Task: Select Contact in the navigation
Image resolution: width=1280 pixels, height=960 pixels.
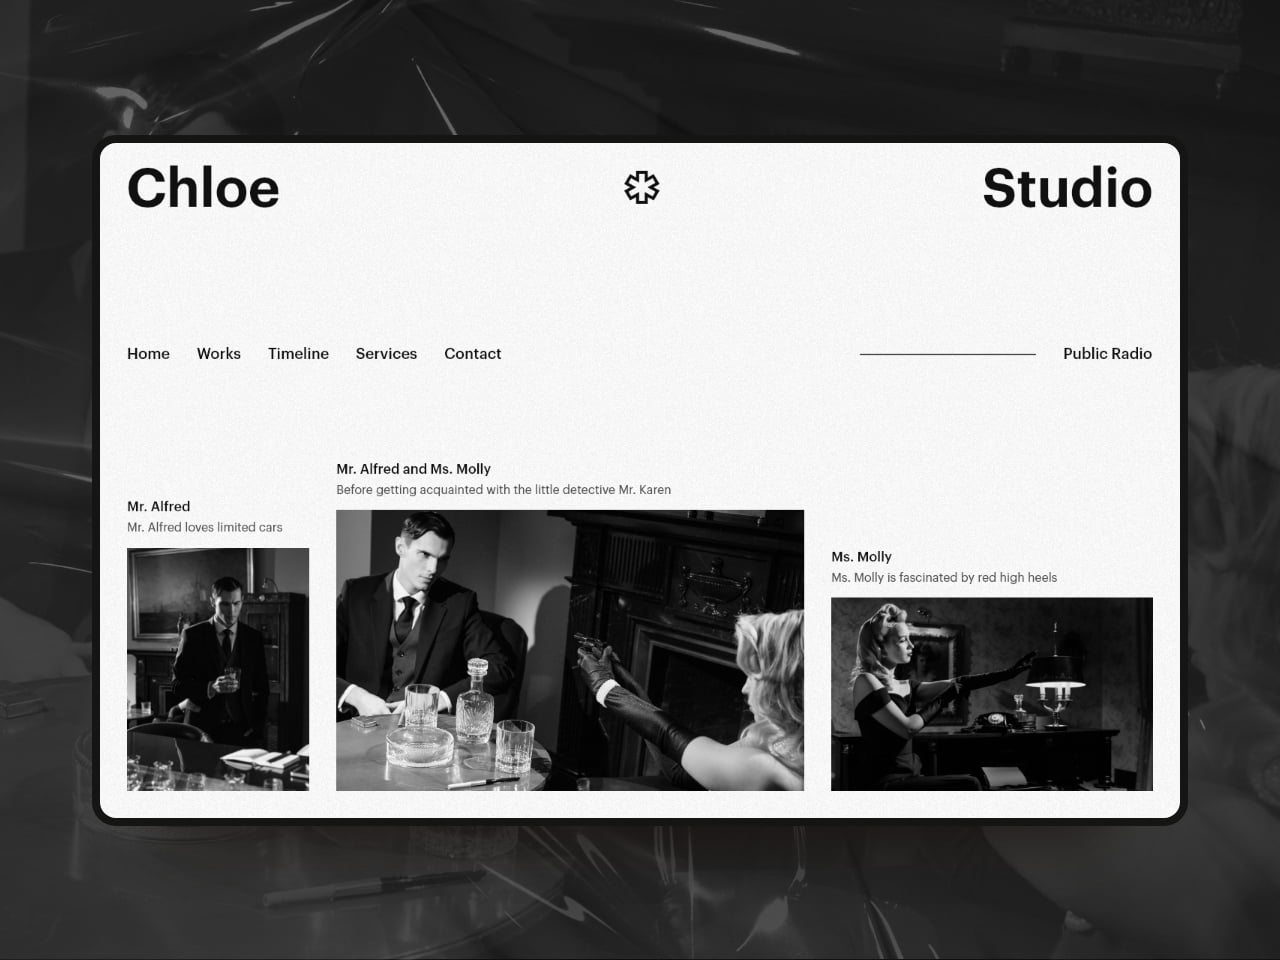Action: pos(472,354)
